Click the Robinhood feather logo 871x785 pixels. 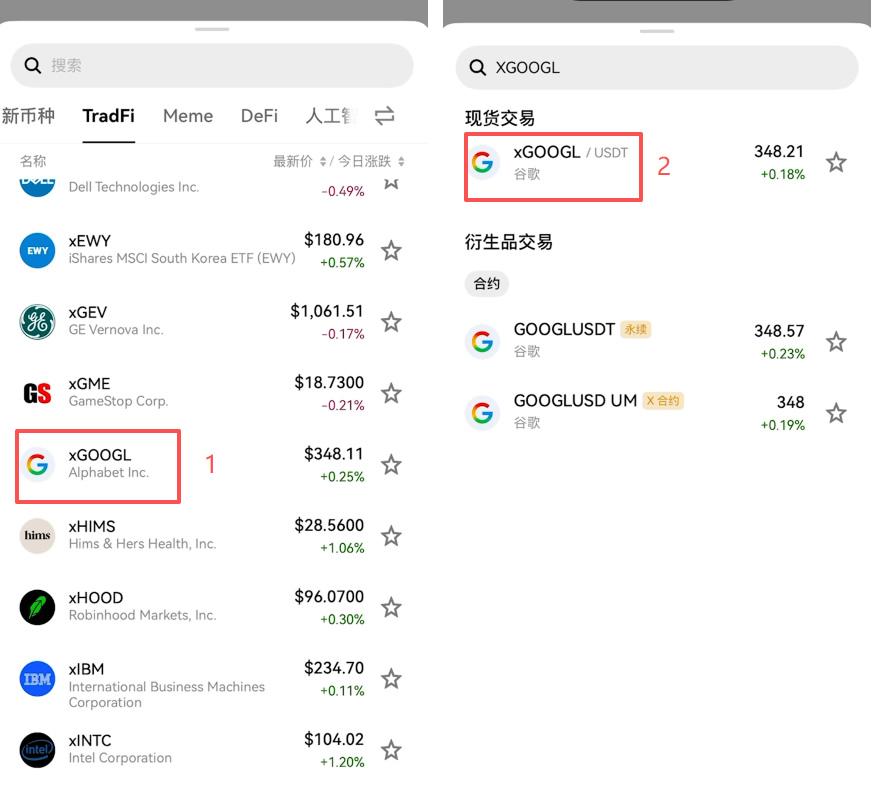point(37,607)
